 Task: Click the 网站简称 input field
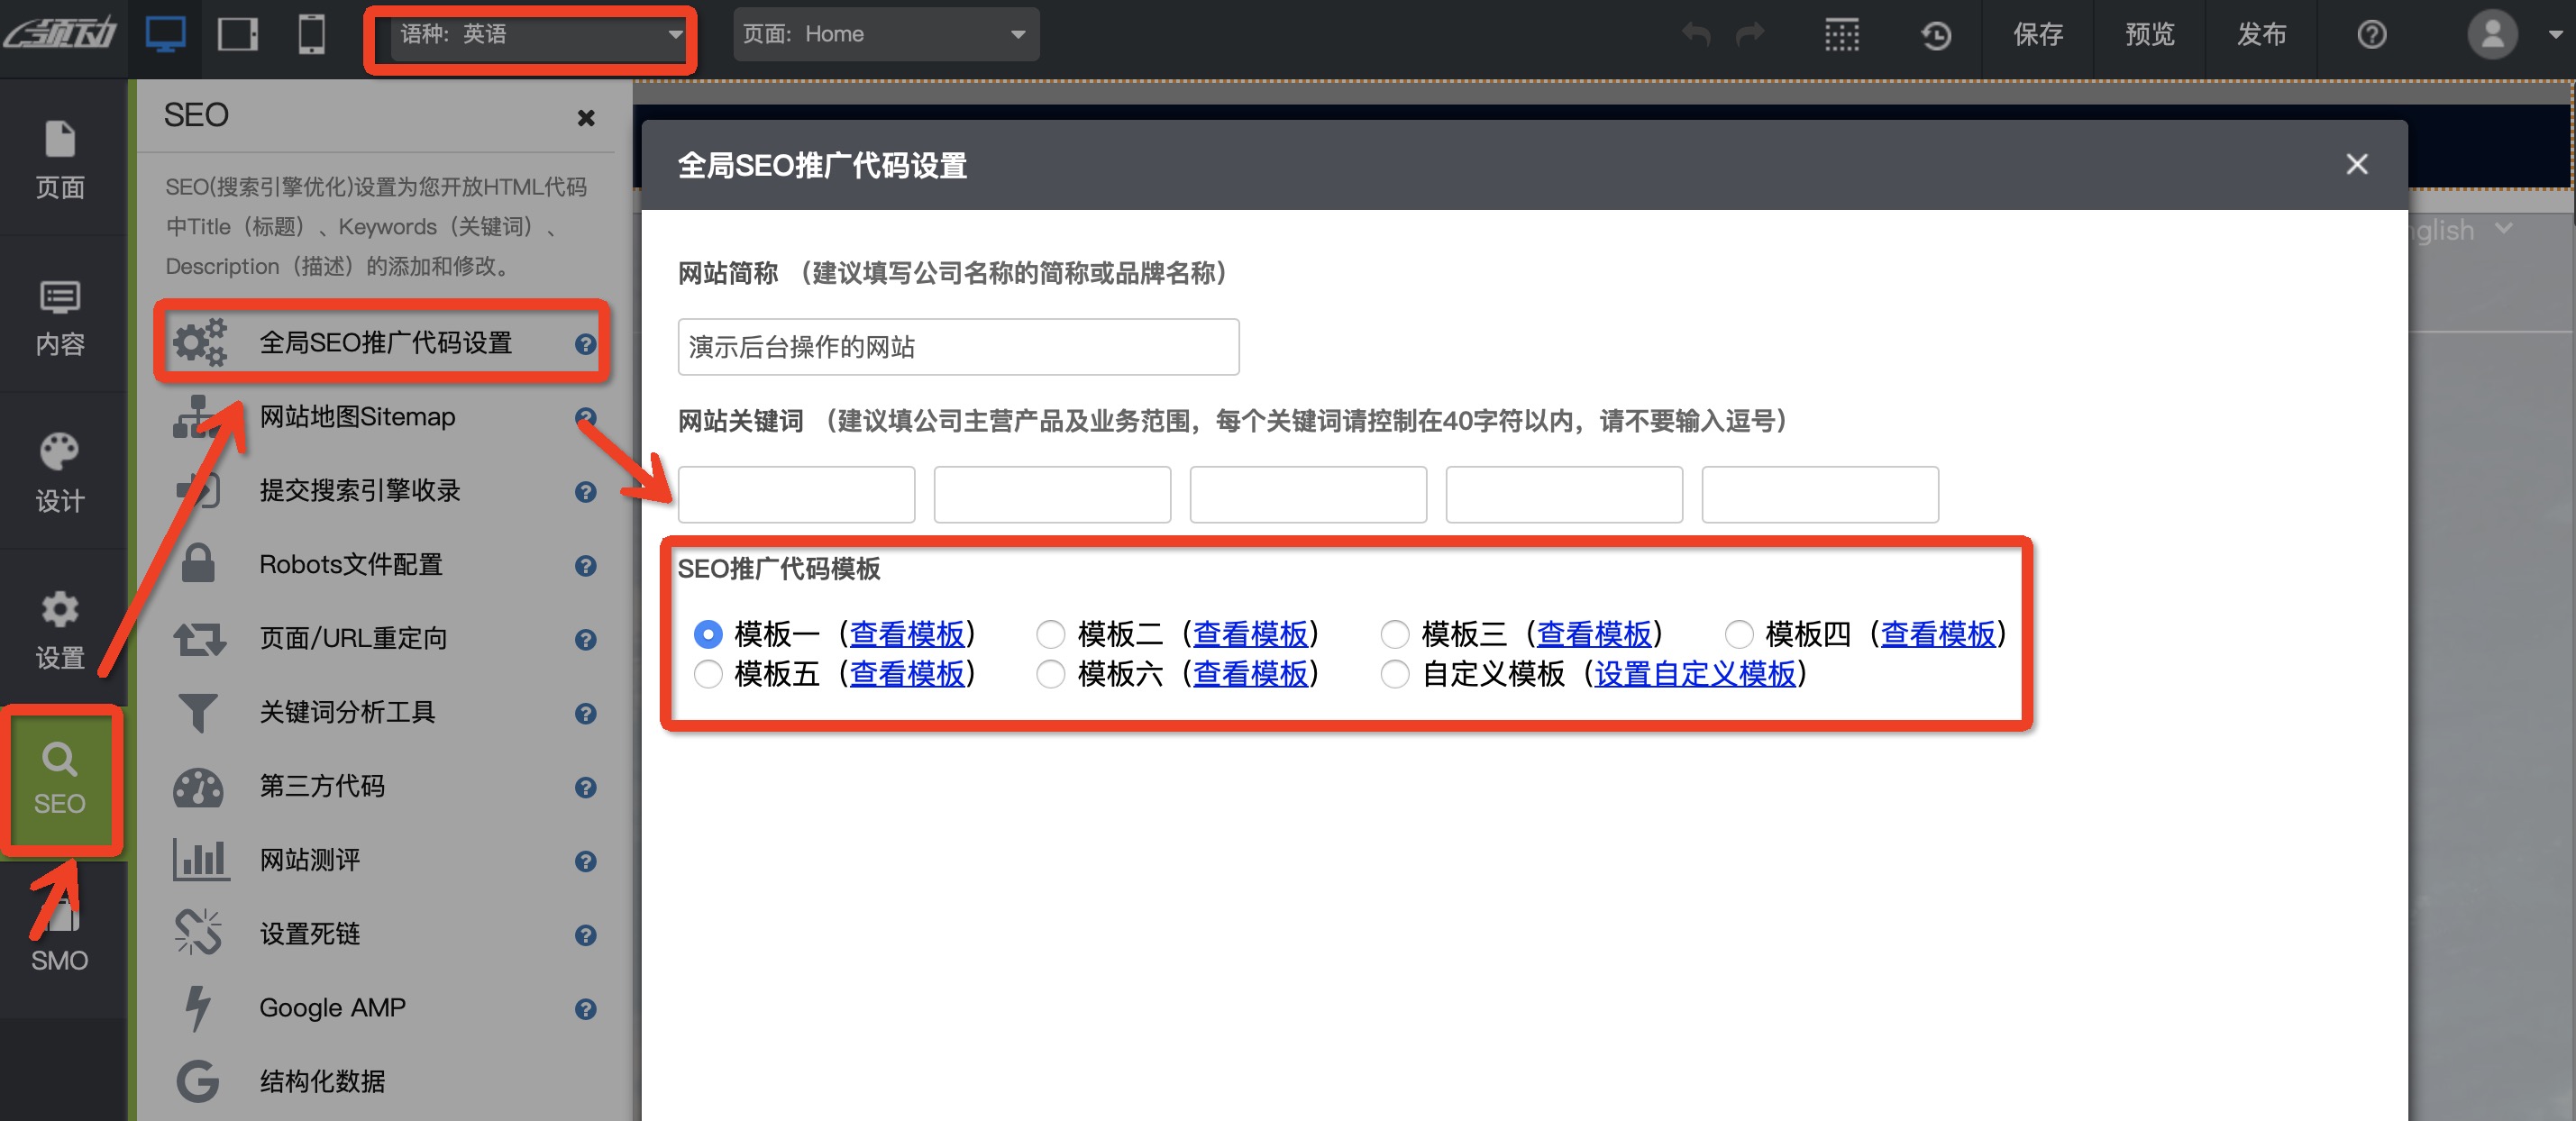(957, 347)
